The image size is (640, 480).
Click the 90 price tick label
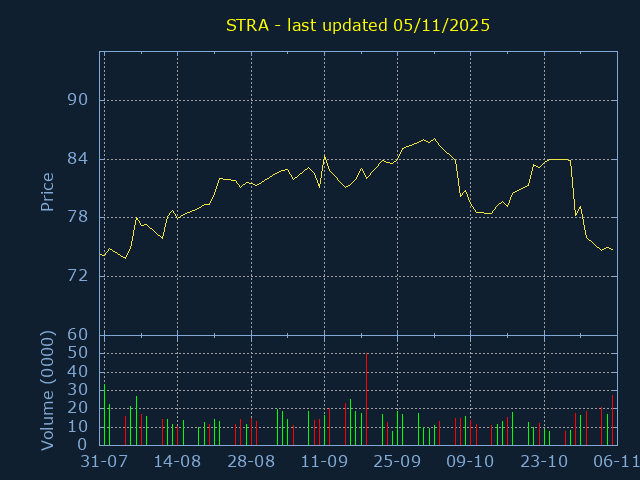pyautogui.click(x=78, y=100)
